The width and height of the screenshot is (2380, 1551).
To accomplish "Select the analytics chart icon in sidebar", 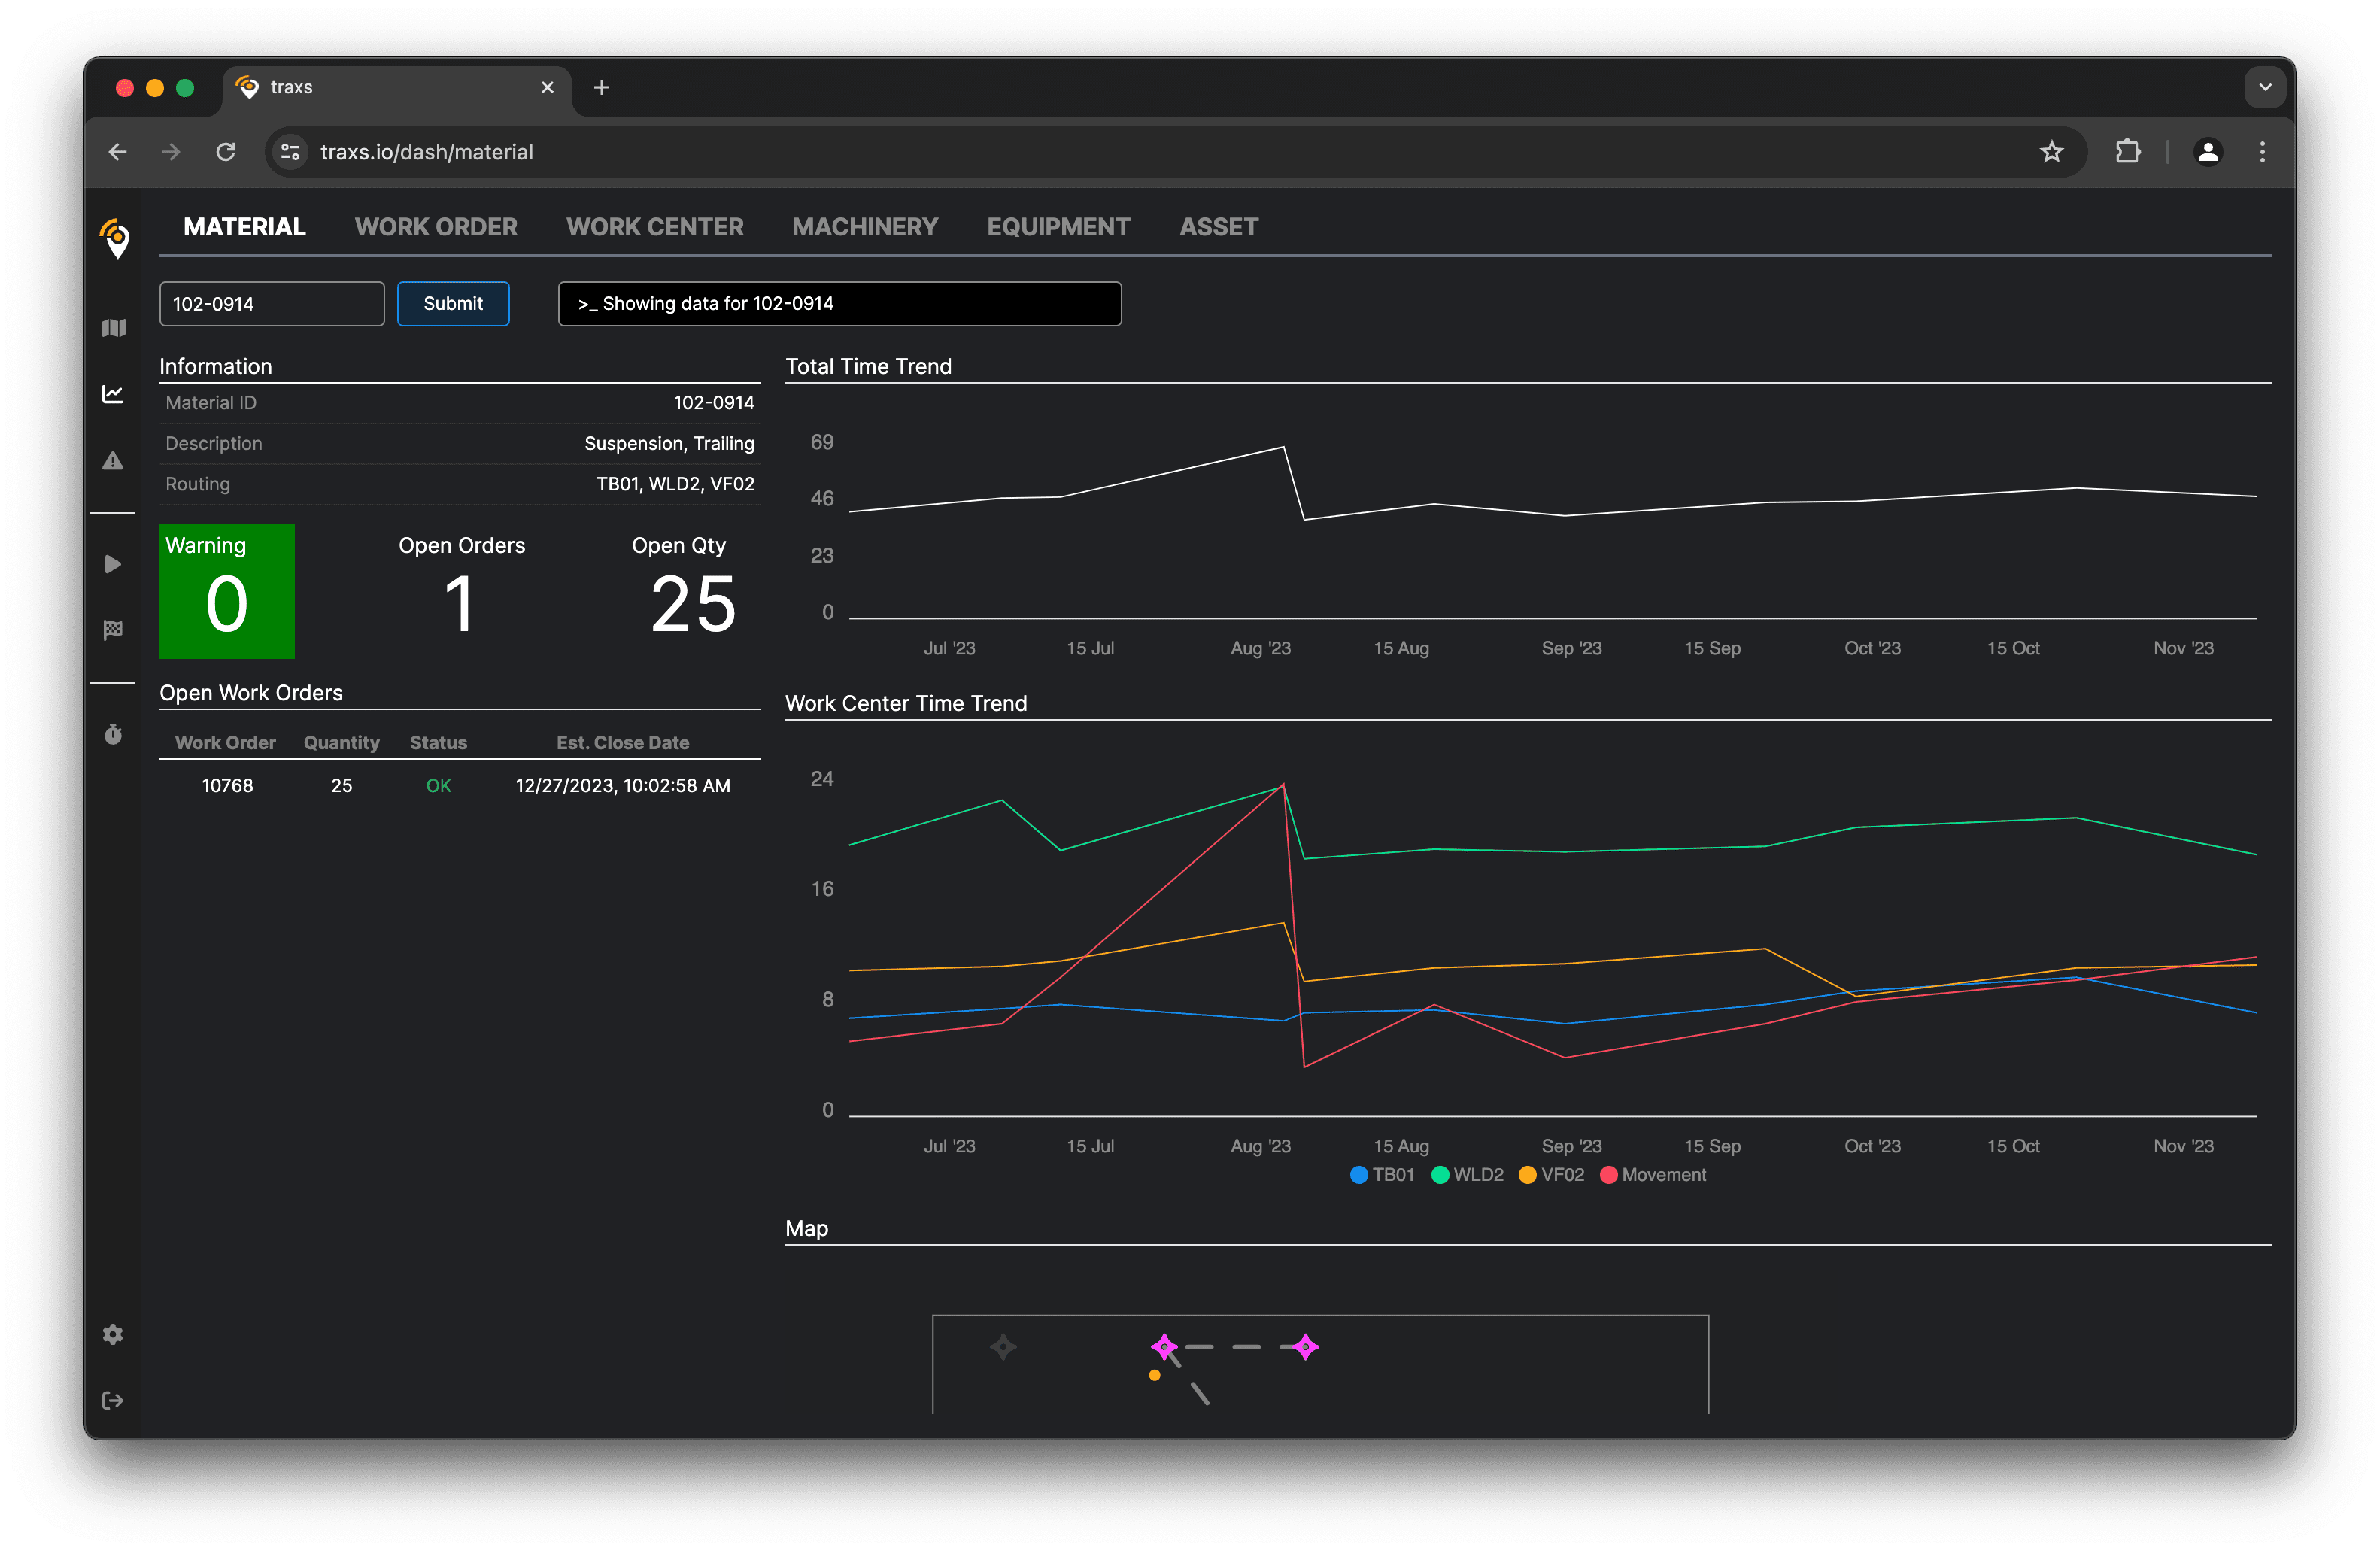I will pyautogui.click(x=113, y=394).
